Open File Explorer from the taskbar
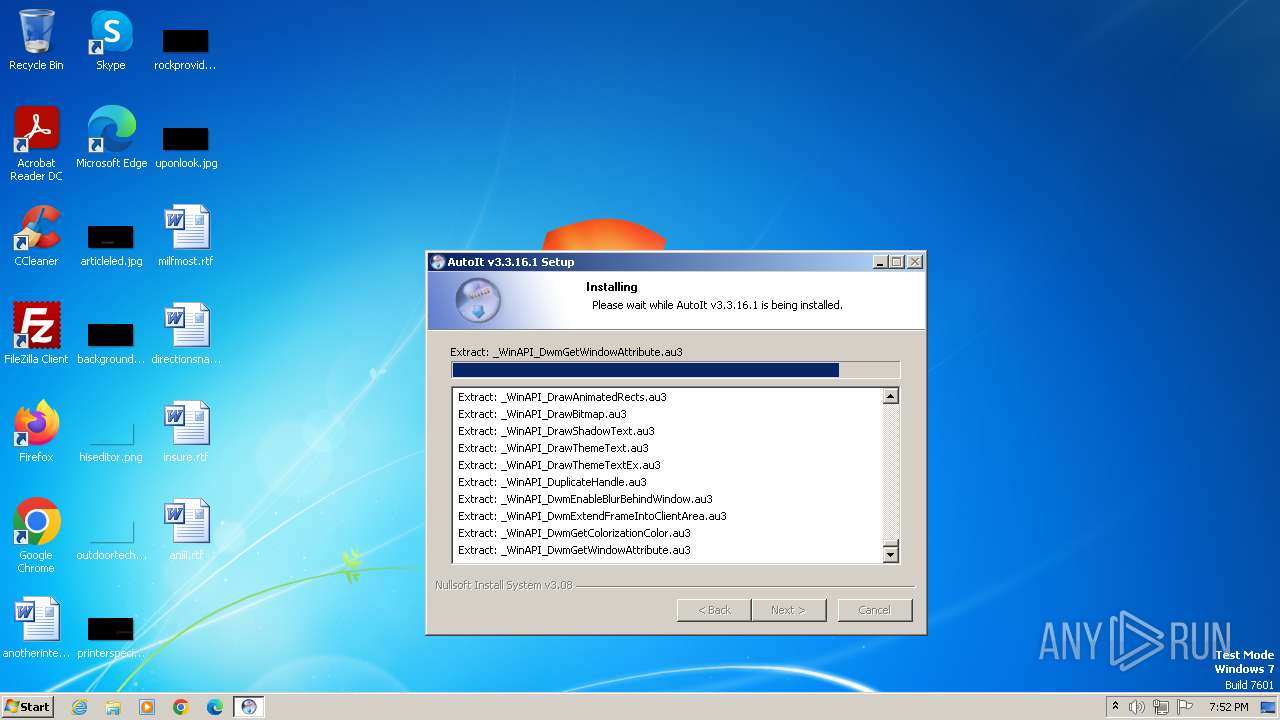 pyautogui.click(x=113, y=707)
